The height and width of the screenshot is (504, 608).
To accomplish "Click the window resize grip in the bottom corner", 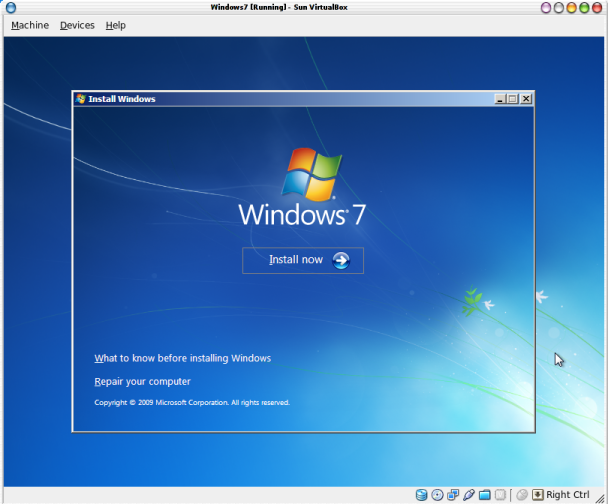I will (599, 497).
